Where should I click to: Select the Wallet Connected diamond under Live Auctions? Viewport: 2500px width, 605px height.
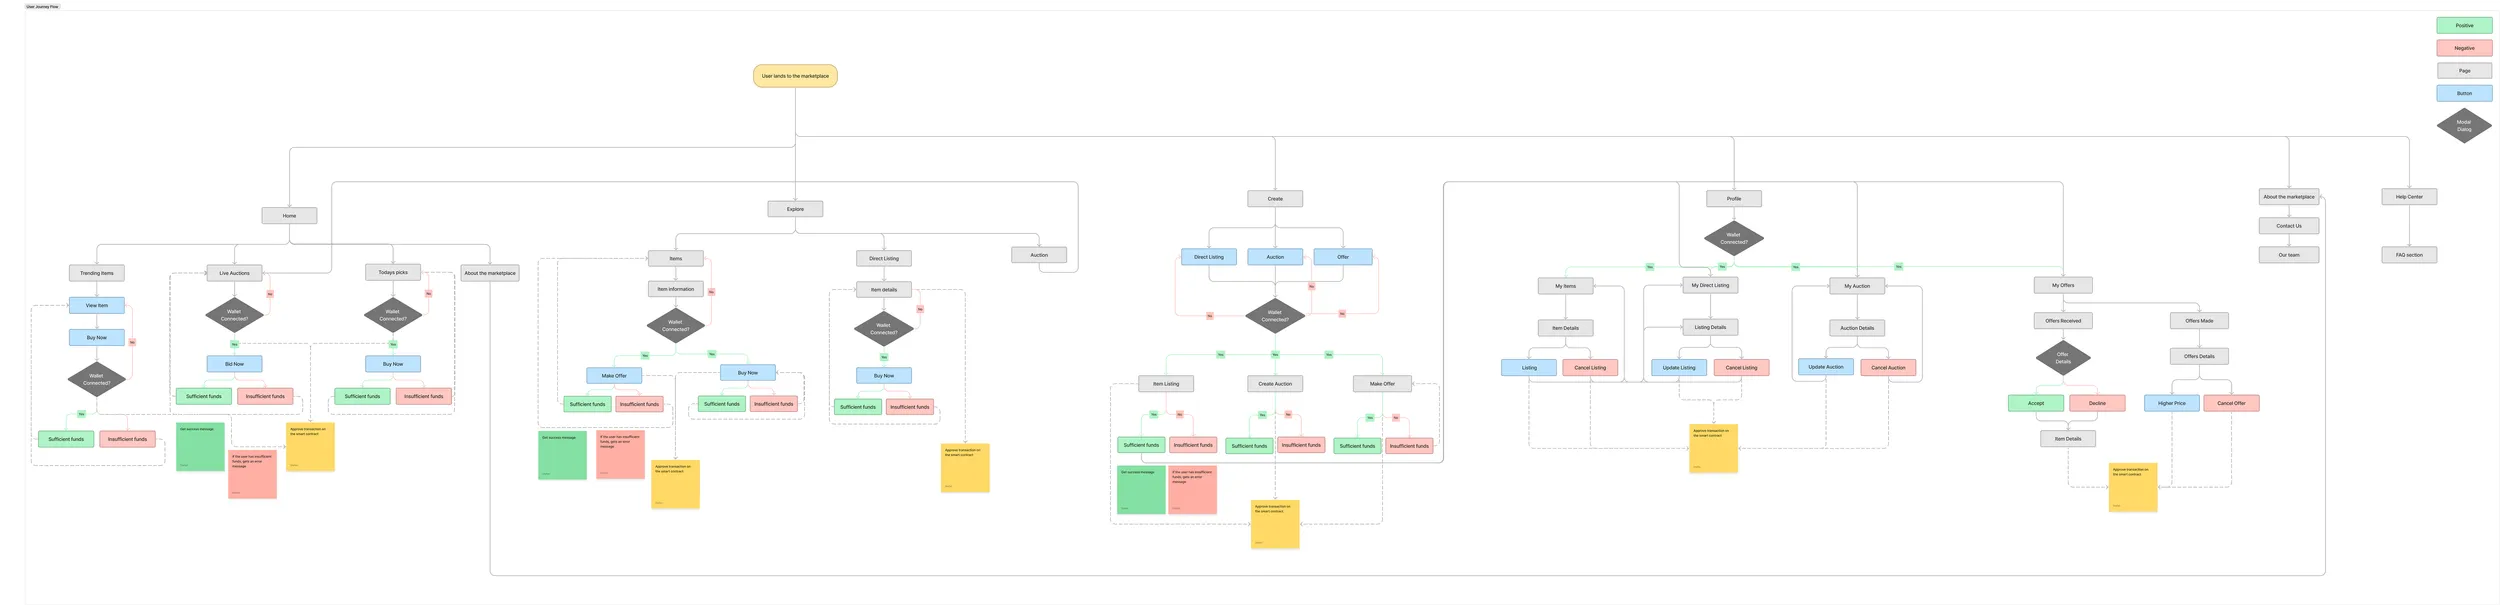click(x=235, y=315)
